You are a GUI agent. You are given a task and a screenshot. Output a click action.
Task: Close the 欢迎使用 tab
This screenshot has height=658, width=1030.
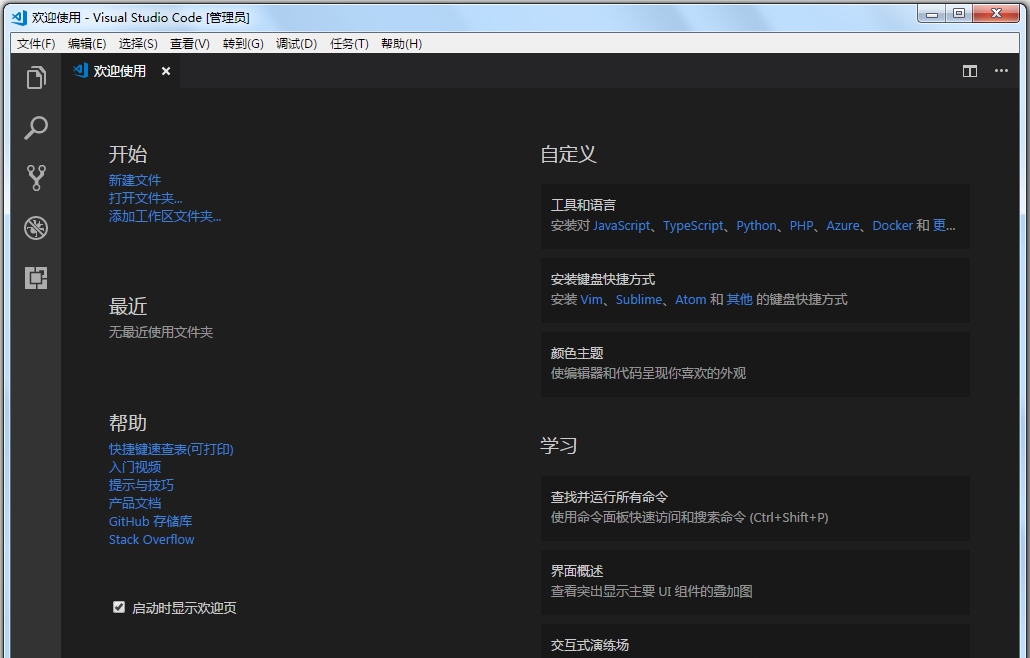[x=166, y=71]
